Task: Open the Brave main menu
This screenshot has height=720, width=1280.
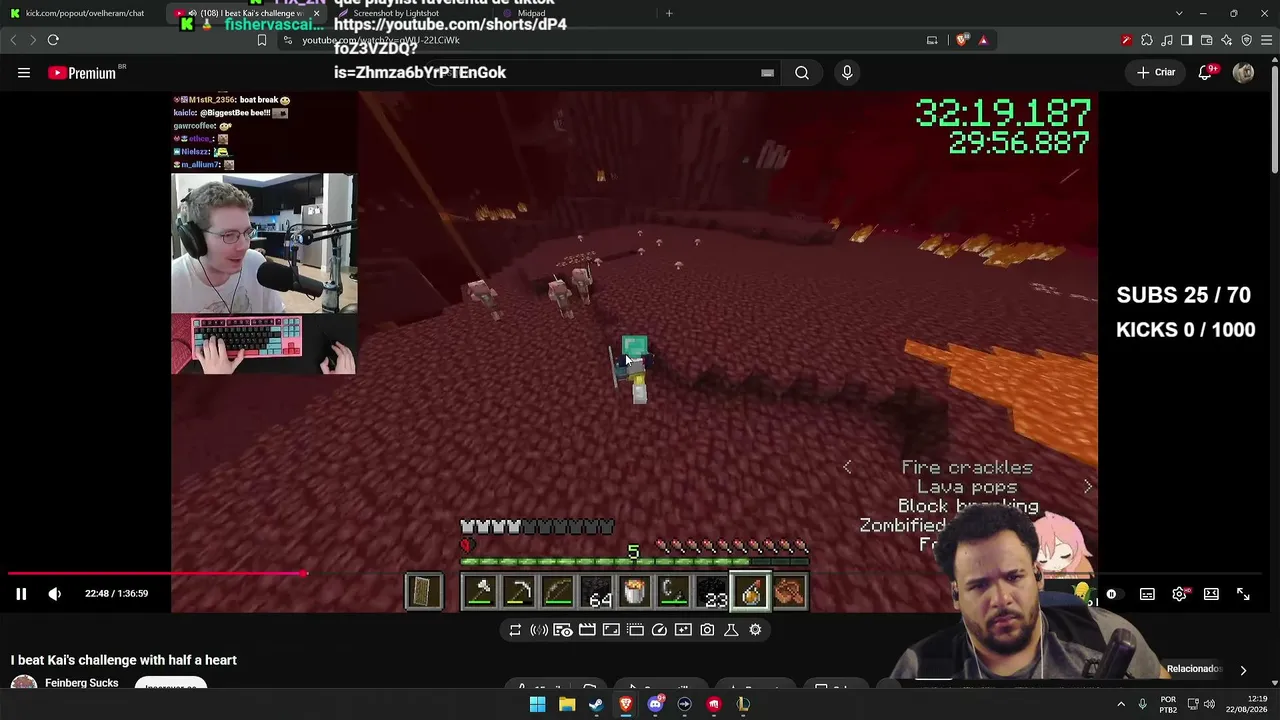Action: click(x=1267, y=40)
